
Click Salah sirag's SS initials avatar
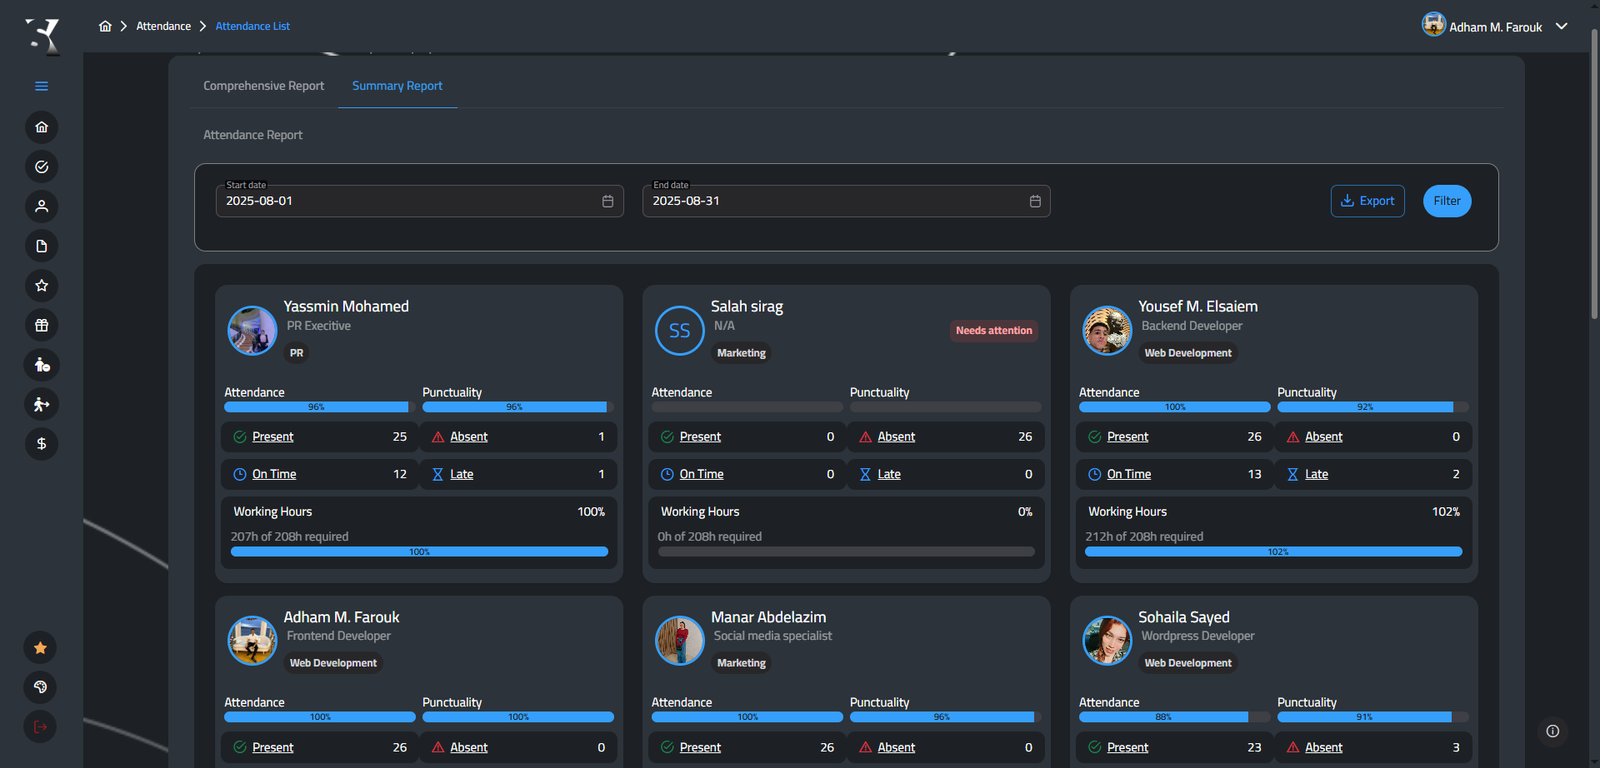tap(680, 330)
